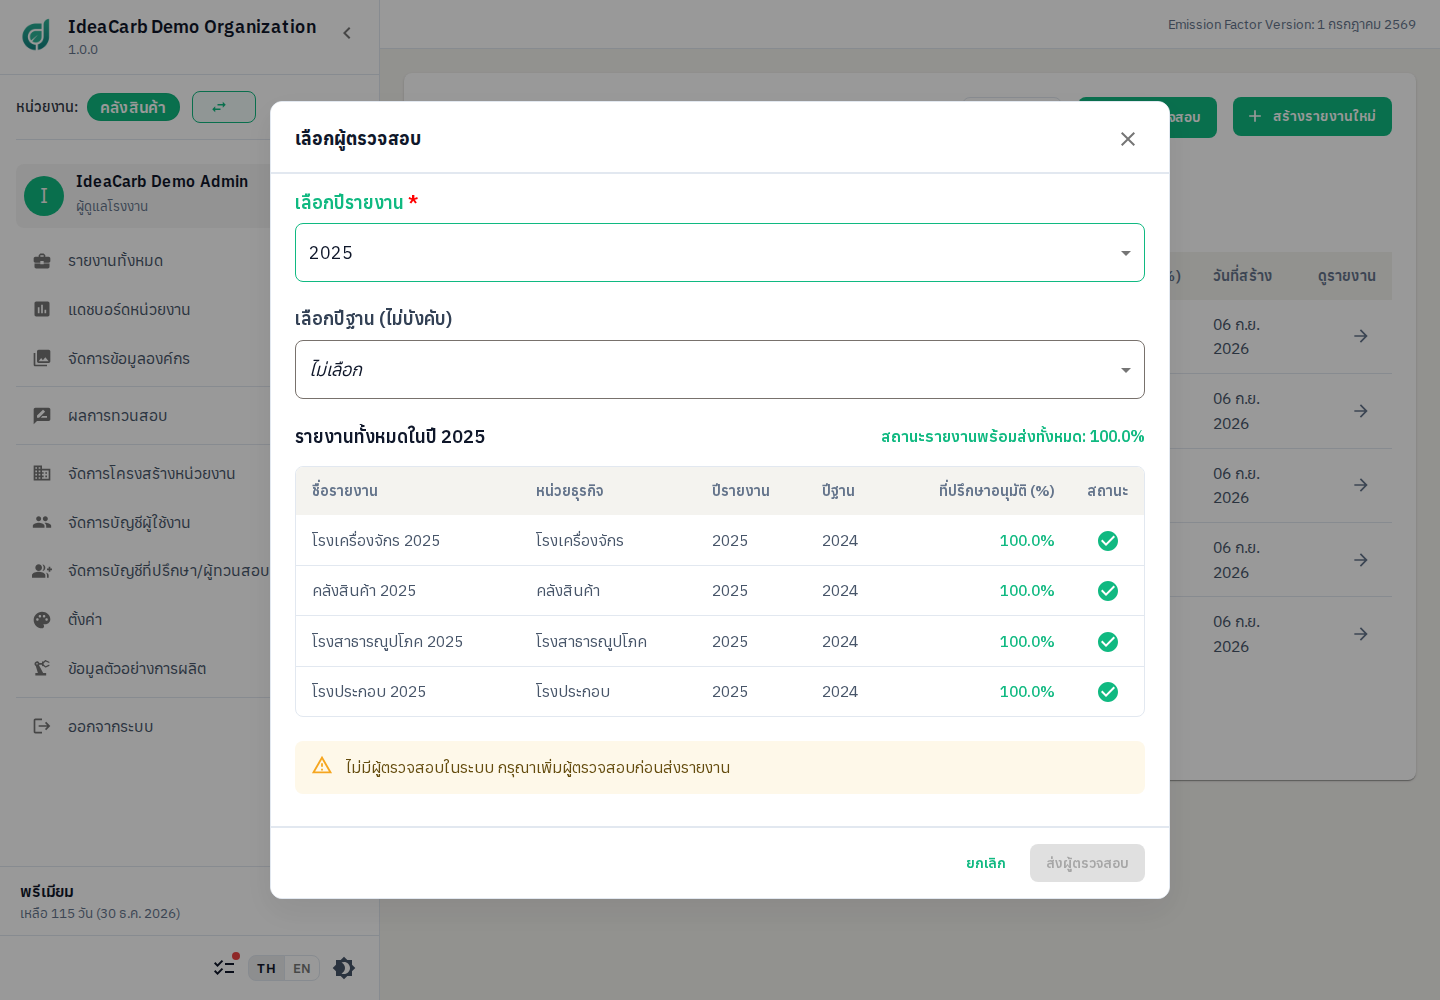Close the เลือกผู้ตรวจสอบ dialog
1440x1000 pixels.
tap(1127, 139)
